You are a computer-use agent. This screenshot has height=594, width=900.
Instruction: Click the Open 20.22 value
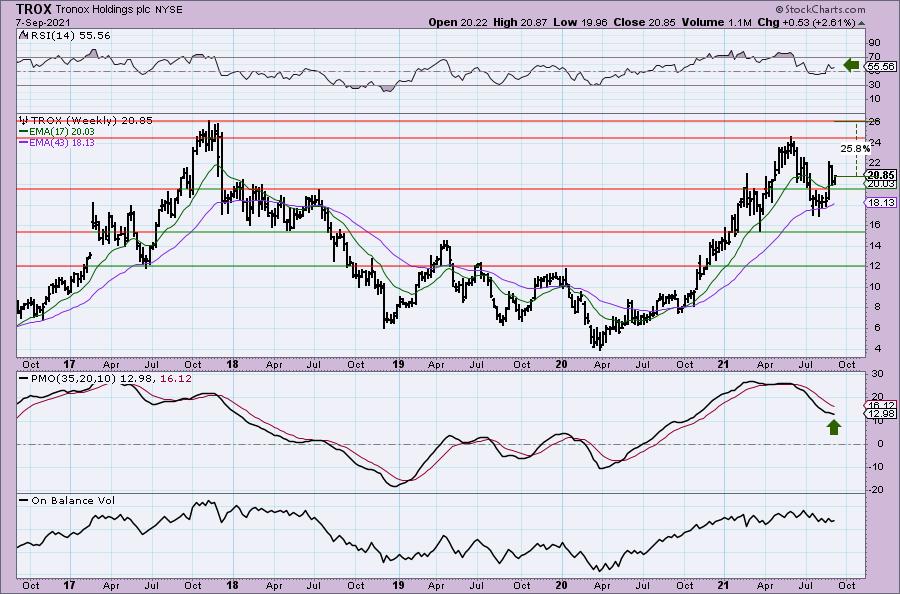[458, 22]
